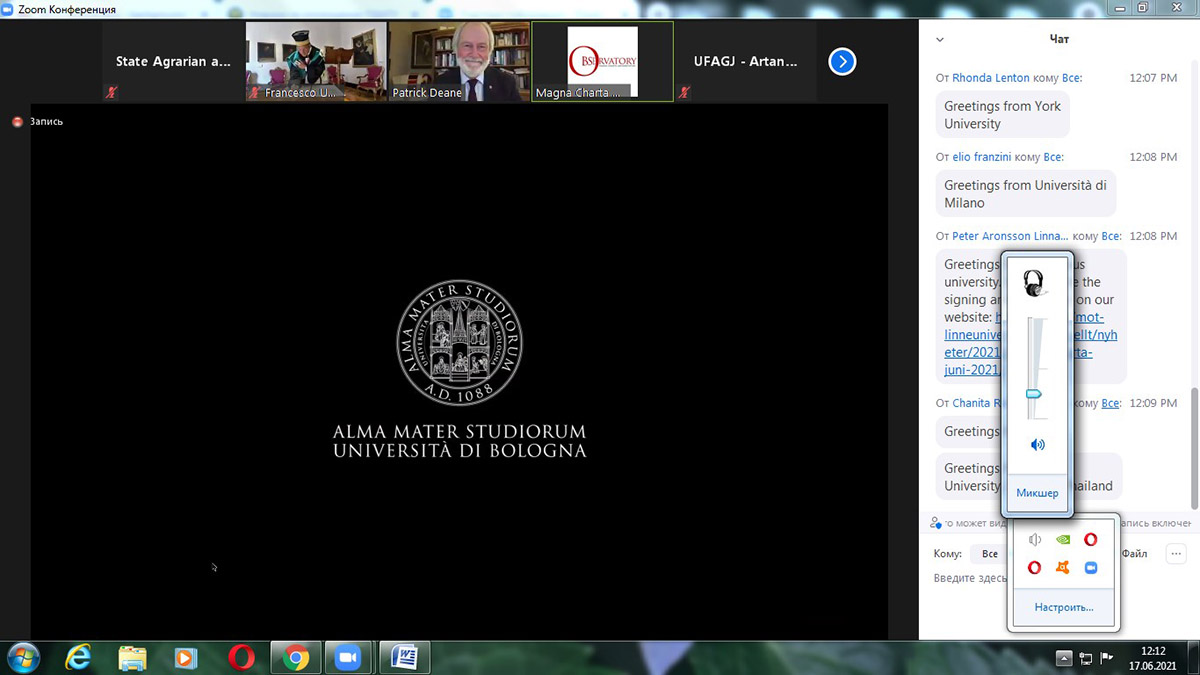Screen dimensions: 1200x675
Task: Click the headphones device icon
Action: point(1034,284)
